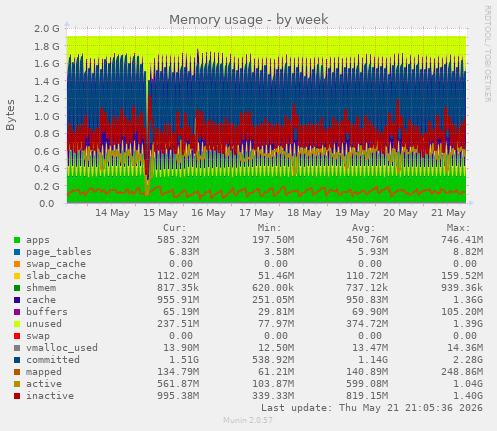Click the 'active' legend label

[44, 384]
